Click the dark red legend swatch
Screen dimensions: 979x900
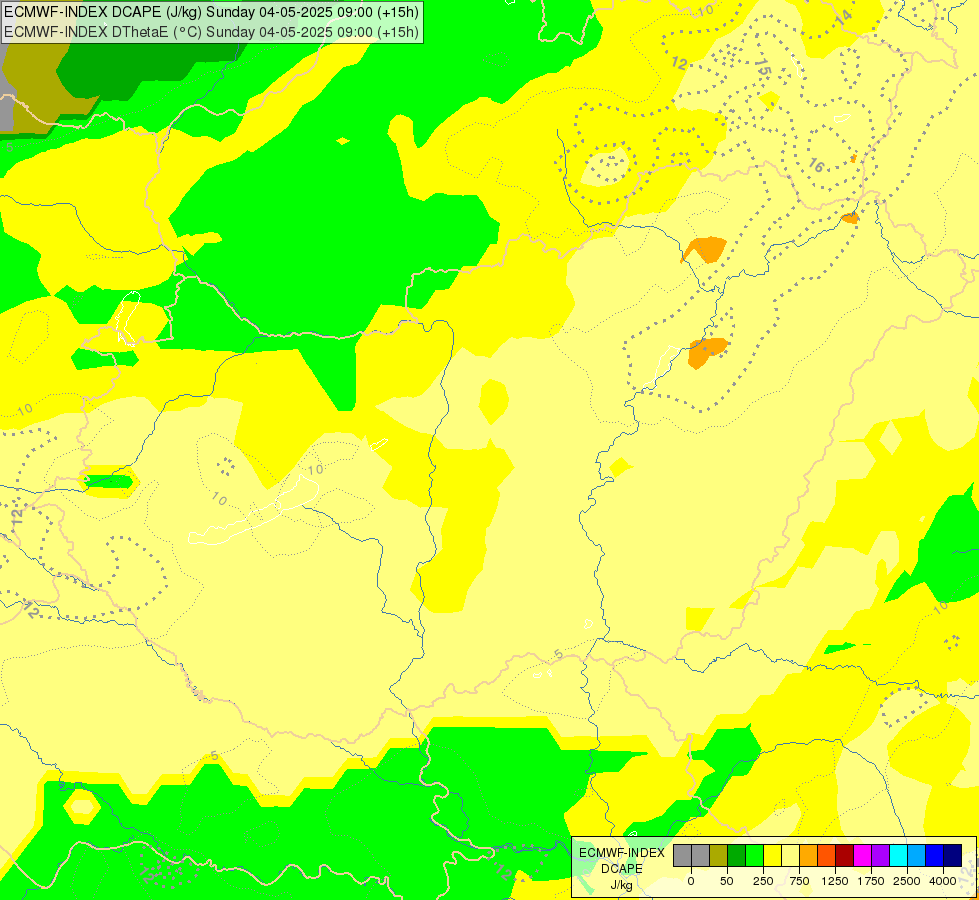point(844,856)
